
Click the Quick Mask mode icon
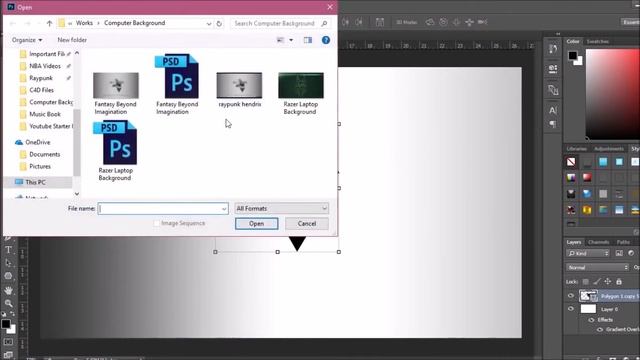(8, 342)
